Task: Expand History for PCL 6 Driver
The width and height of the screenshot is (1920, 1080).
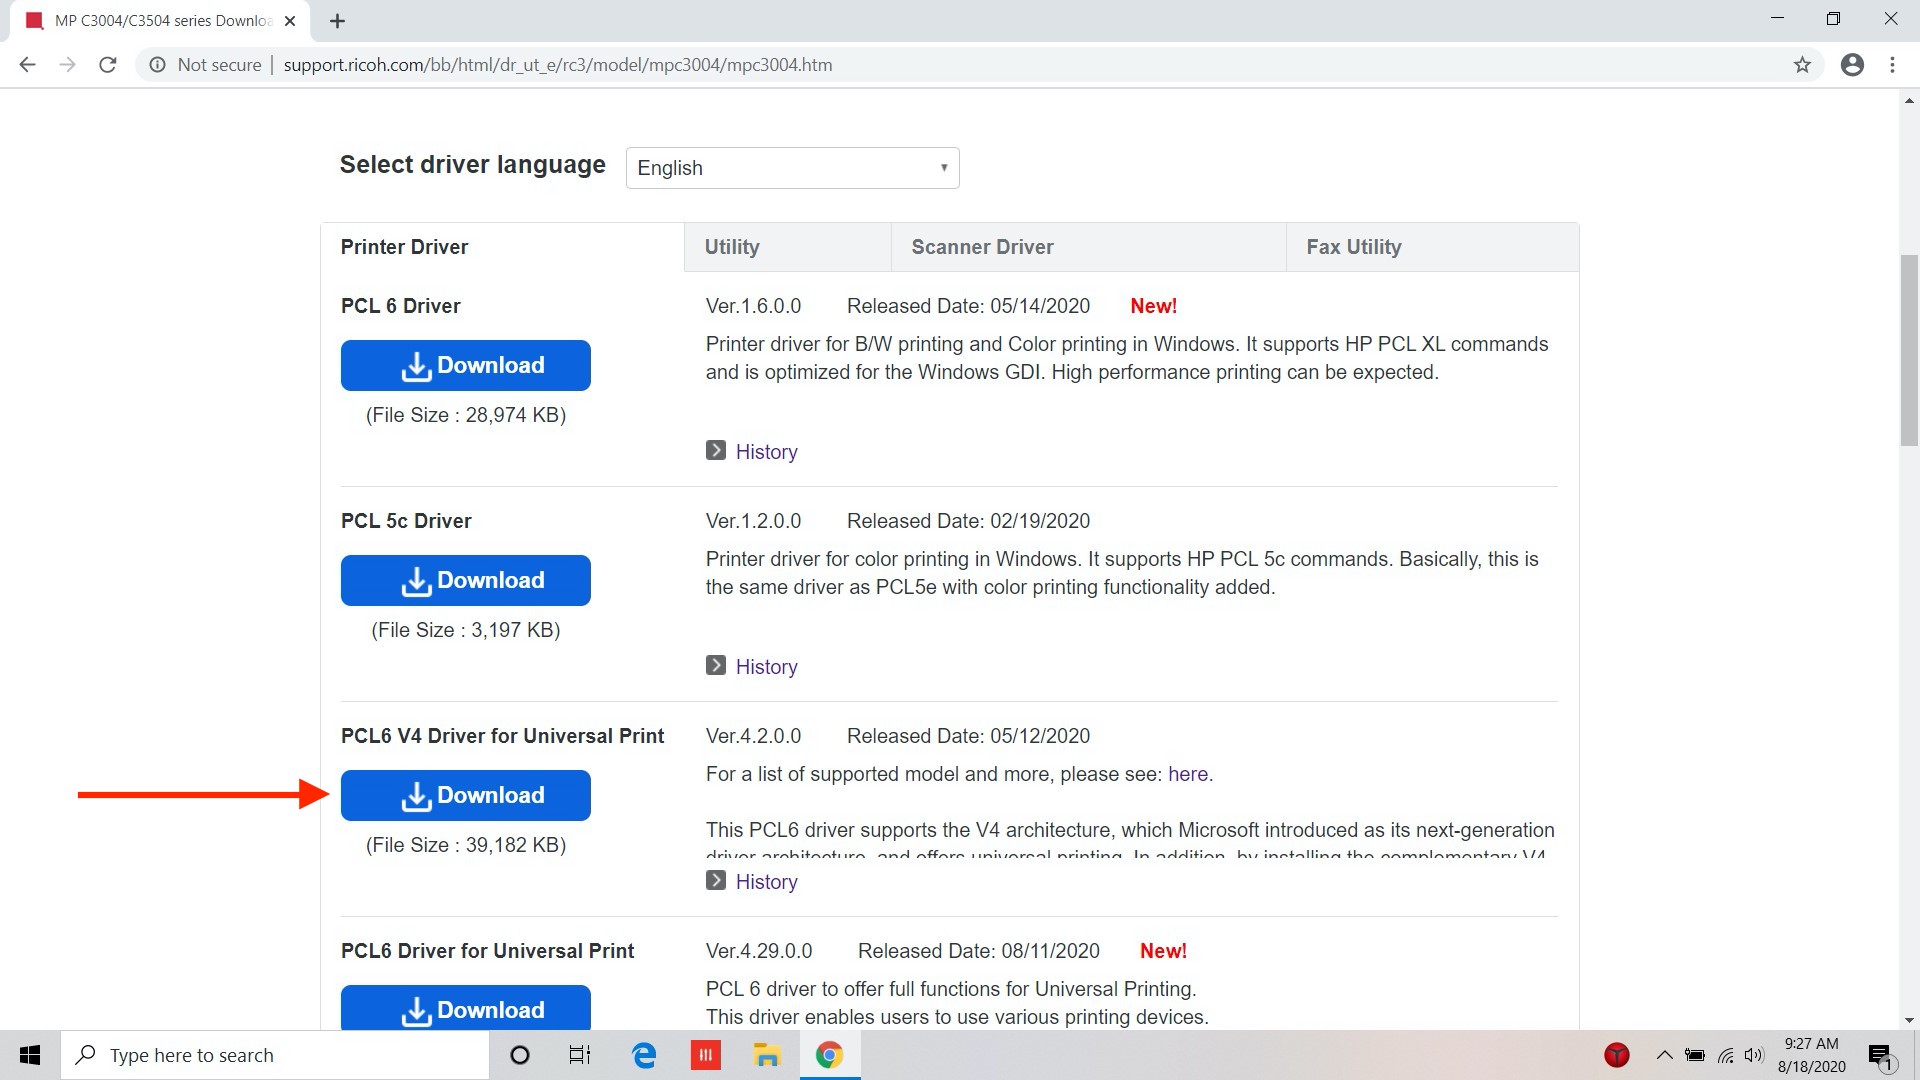Action: (x=752, y=452)
